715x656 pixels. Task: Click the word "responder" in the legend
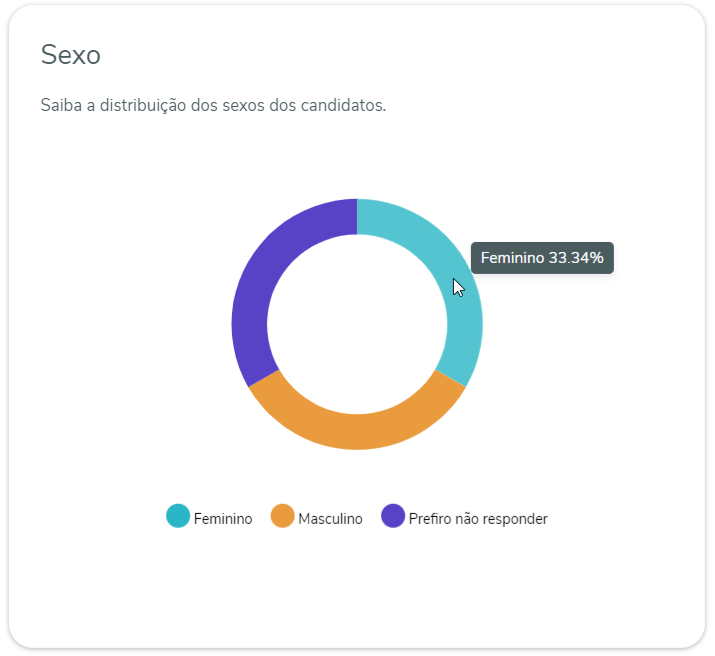pos(516,519)
